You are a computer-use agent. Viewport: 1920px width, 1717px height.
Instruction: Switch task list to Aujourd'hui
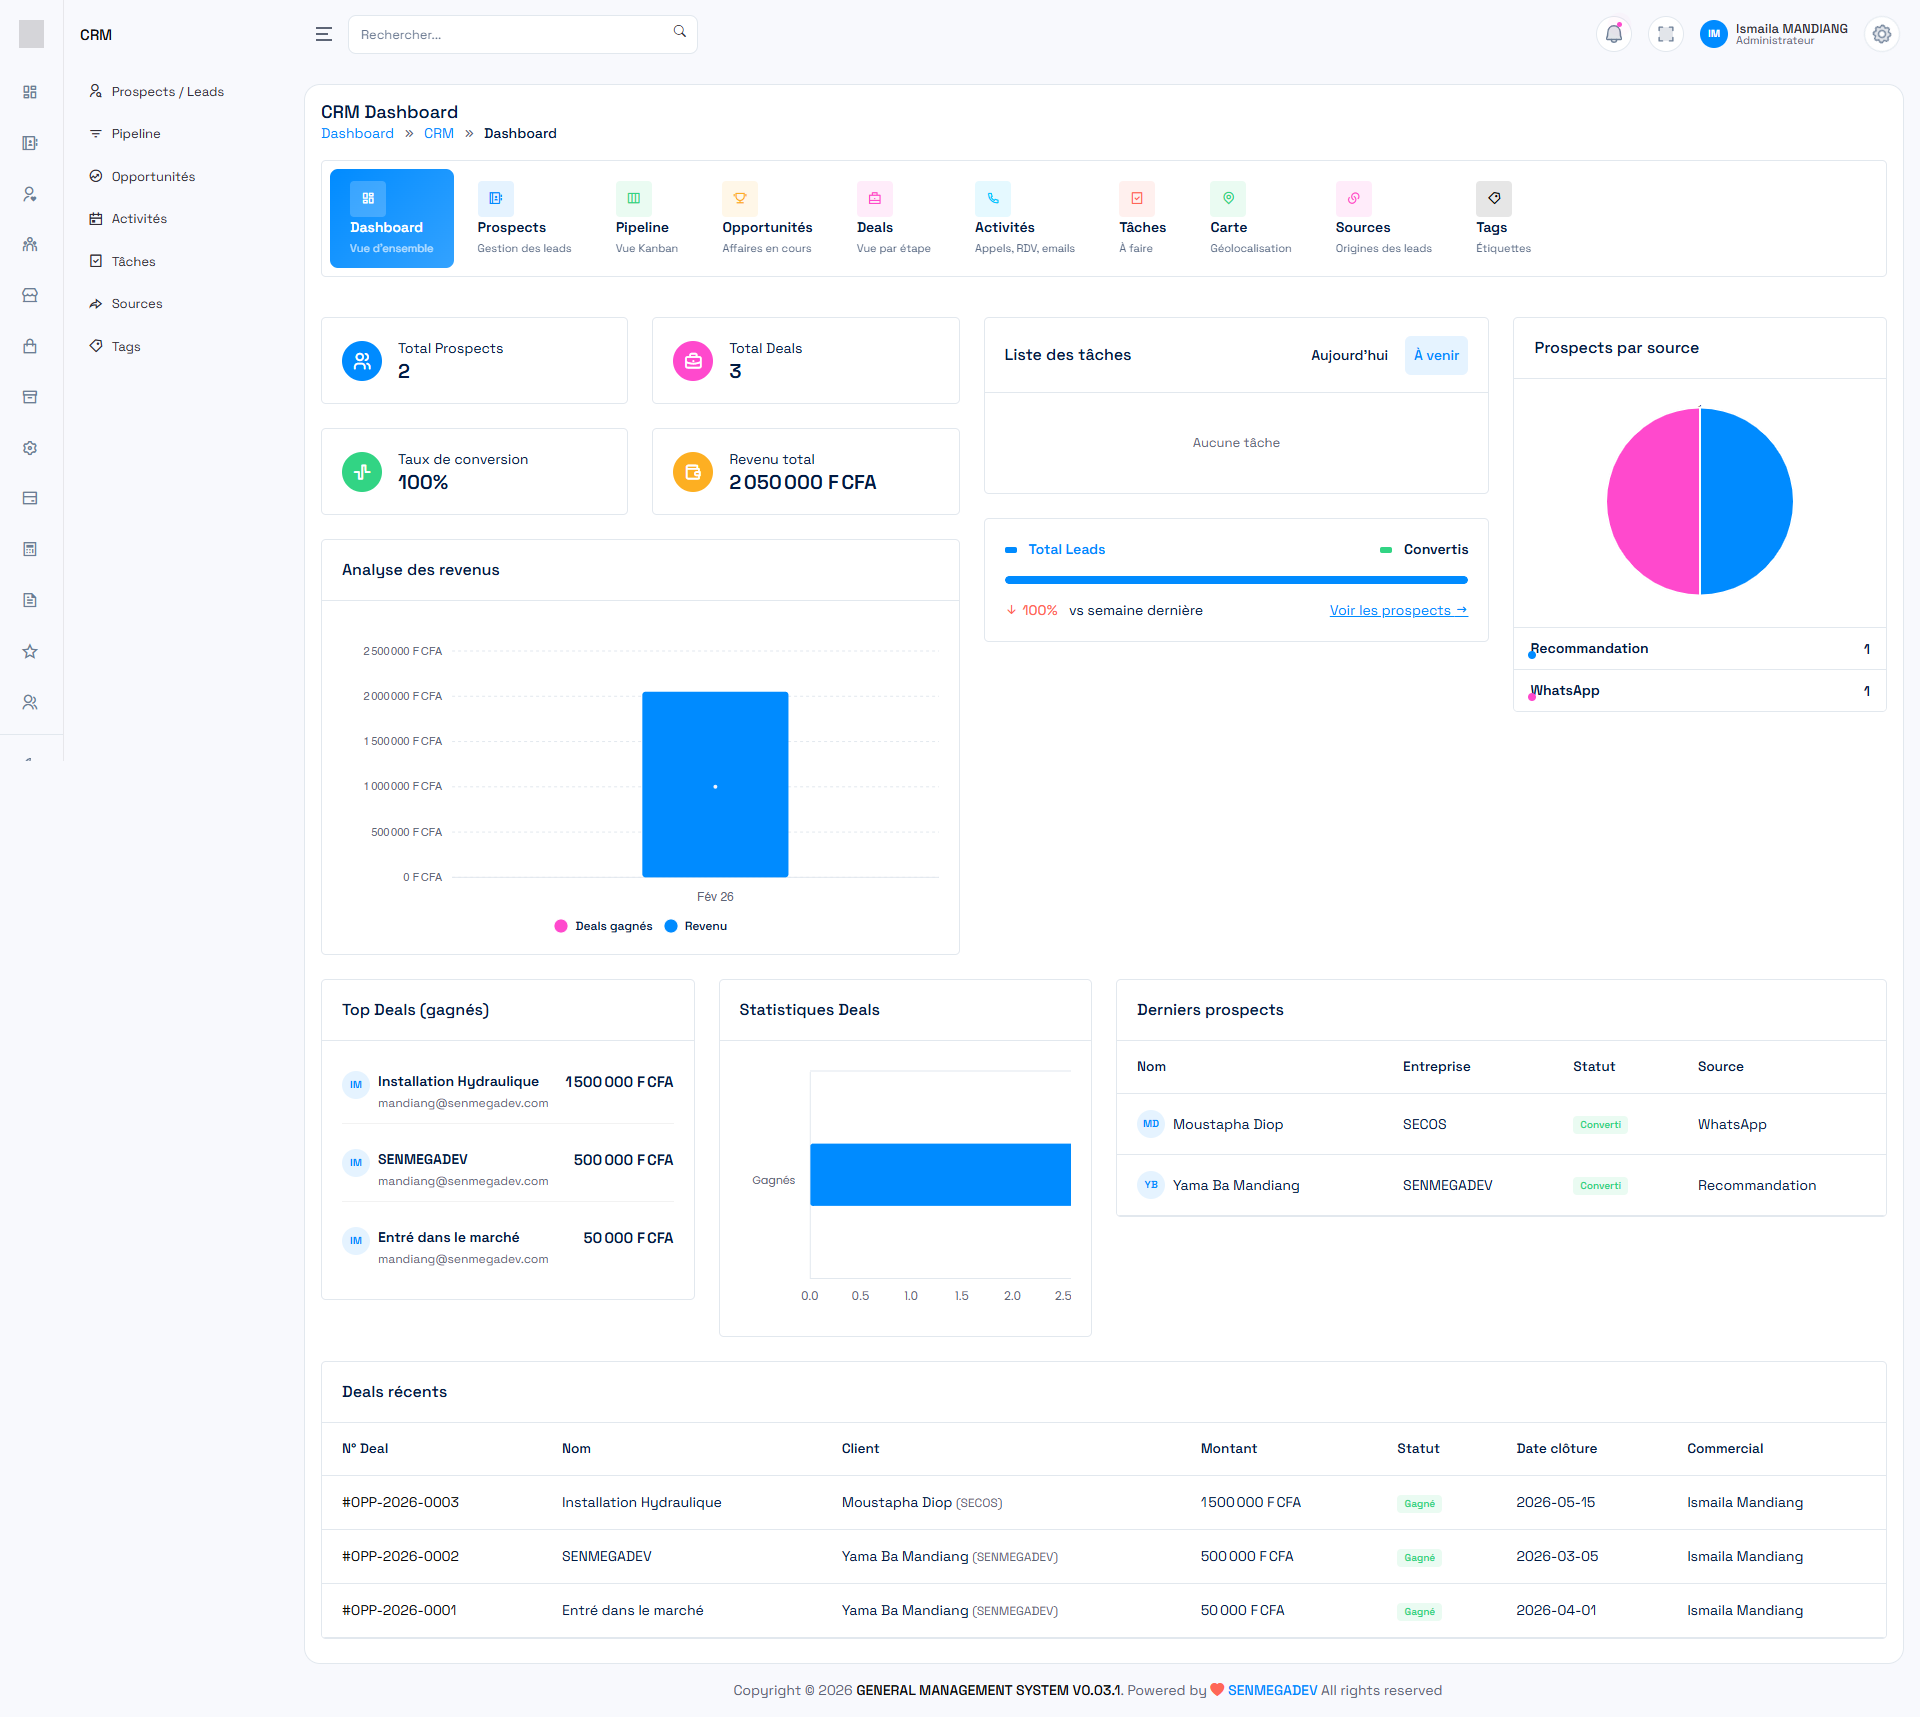(1348, 355)
